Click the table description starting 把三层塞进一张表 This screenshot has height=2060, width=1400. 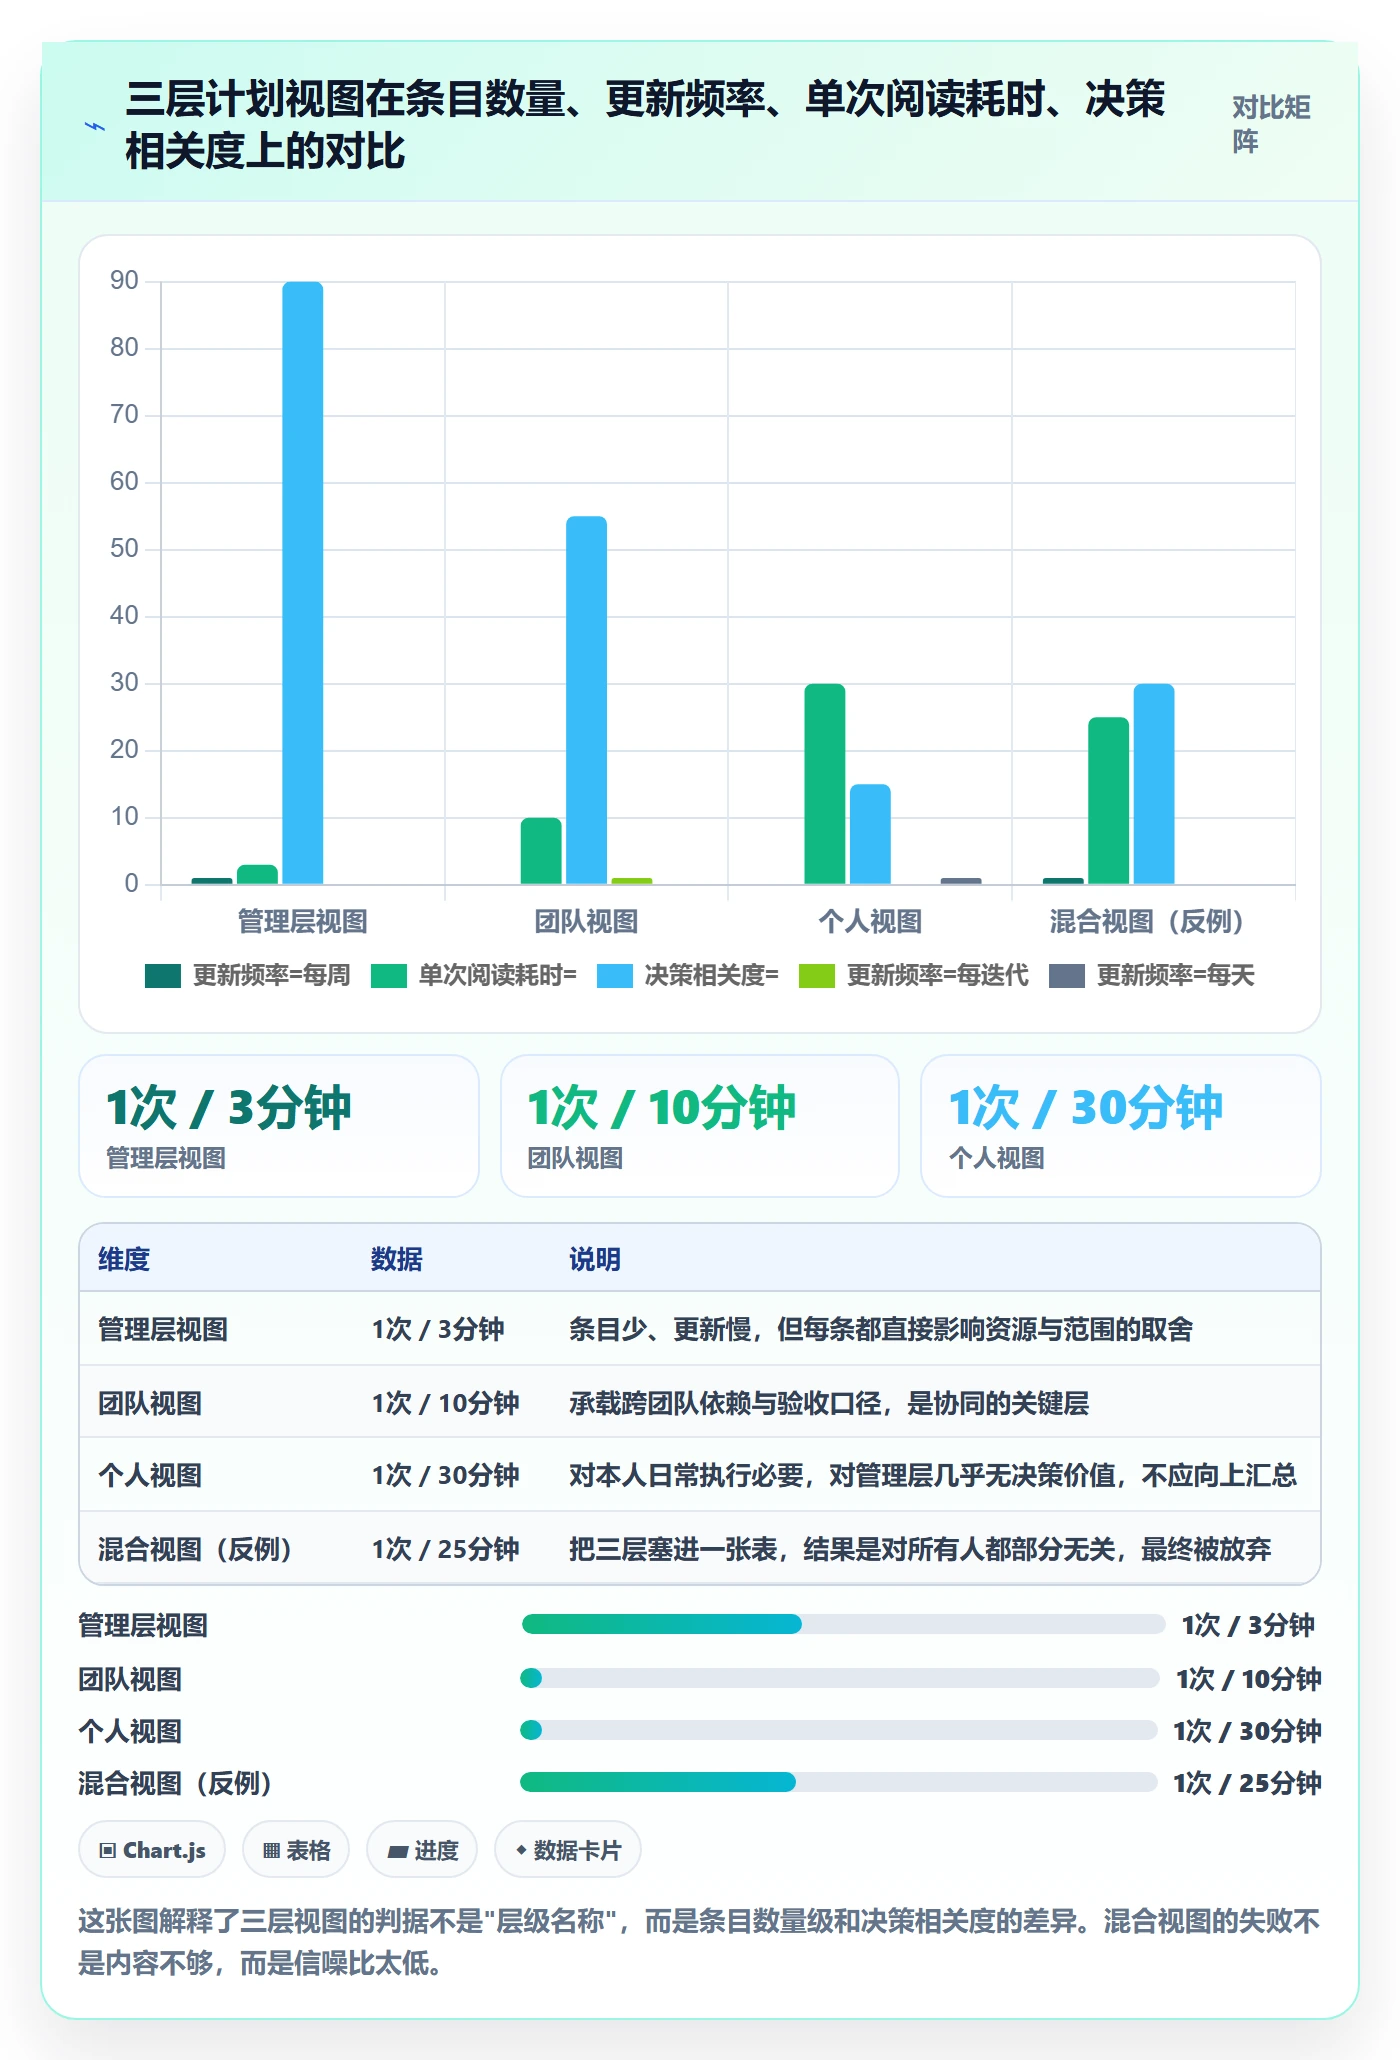[920, 1549]
